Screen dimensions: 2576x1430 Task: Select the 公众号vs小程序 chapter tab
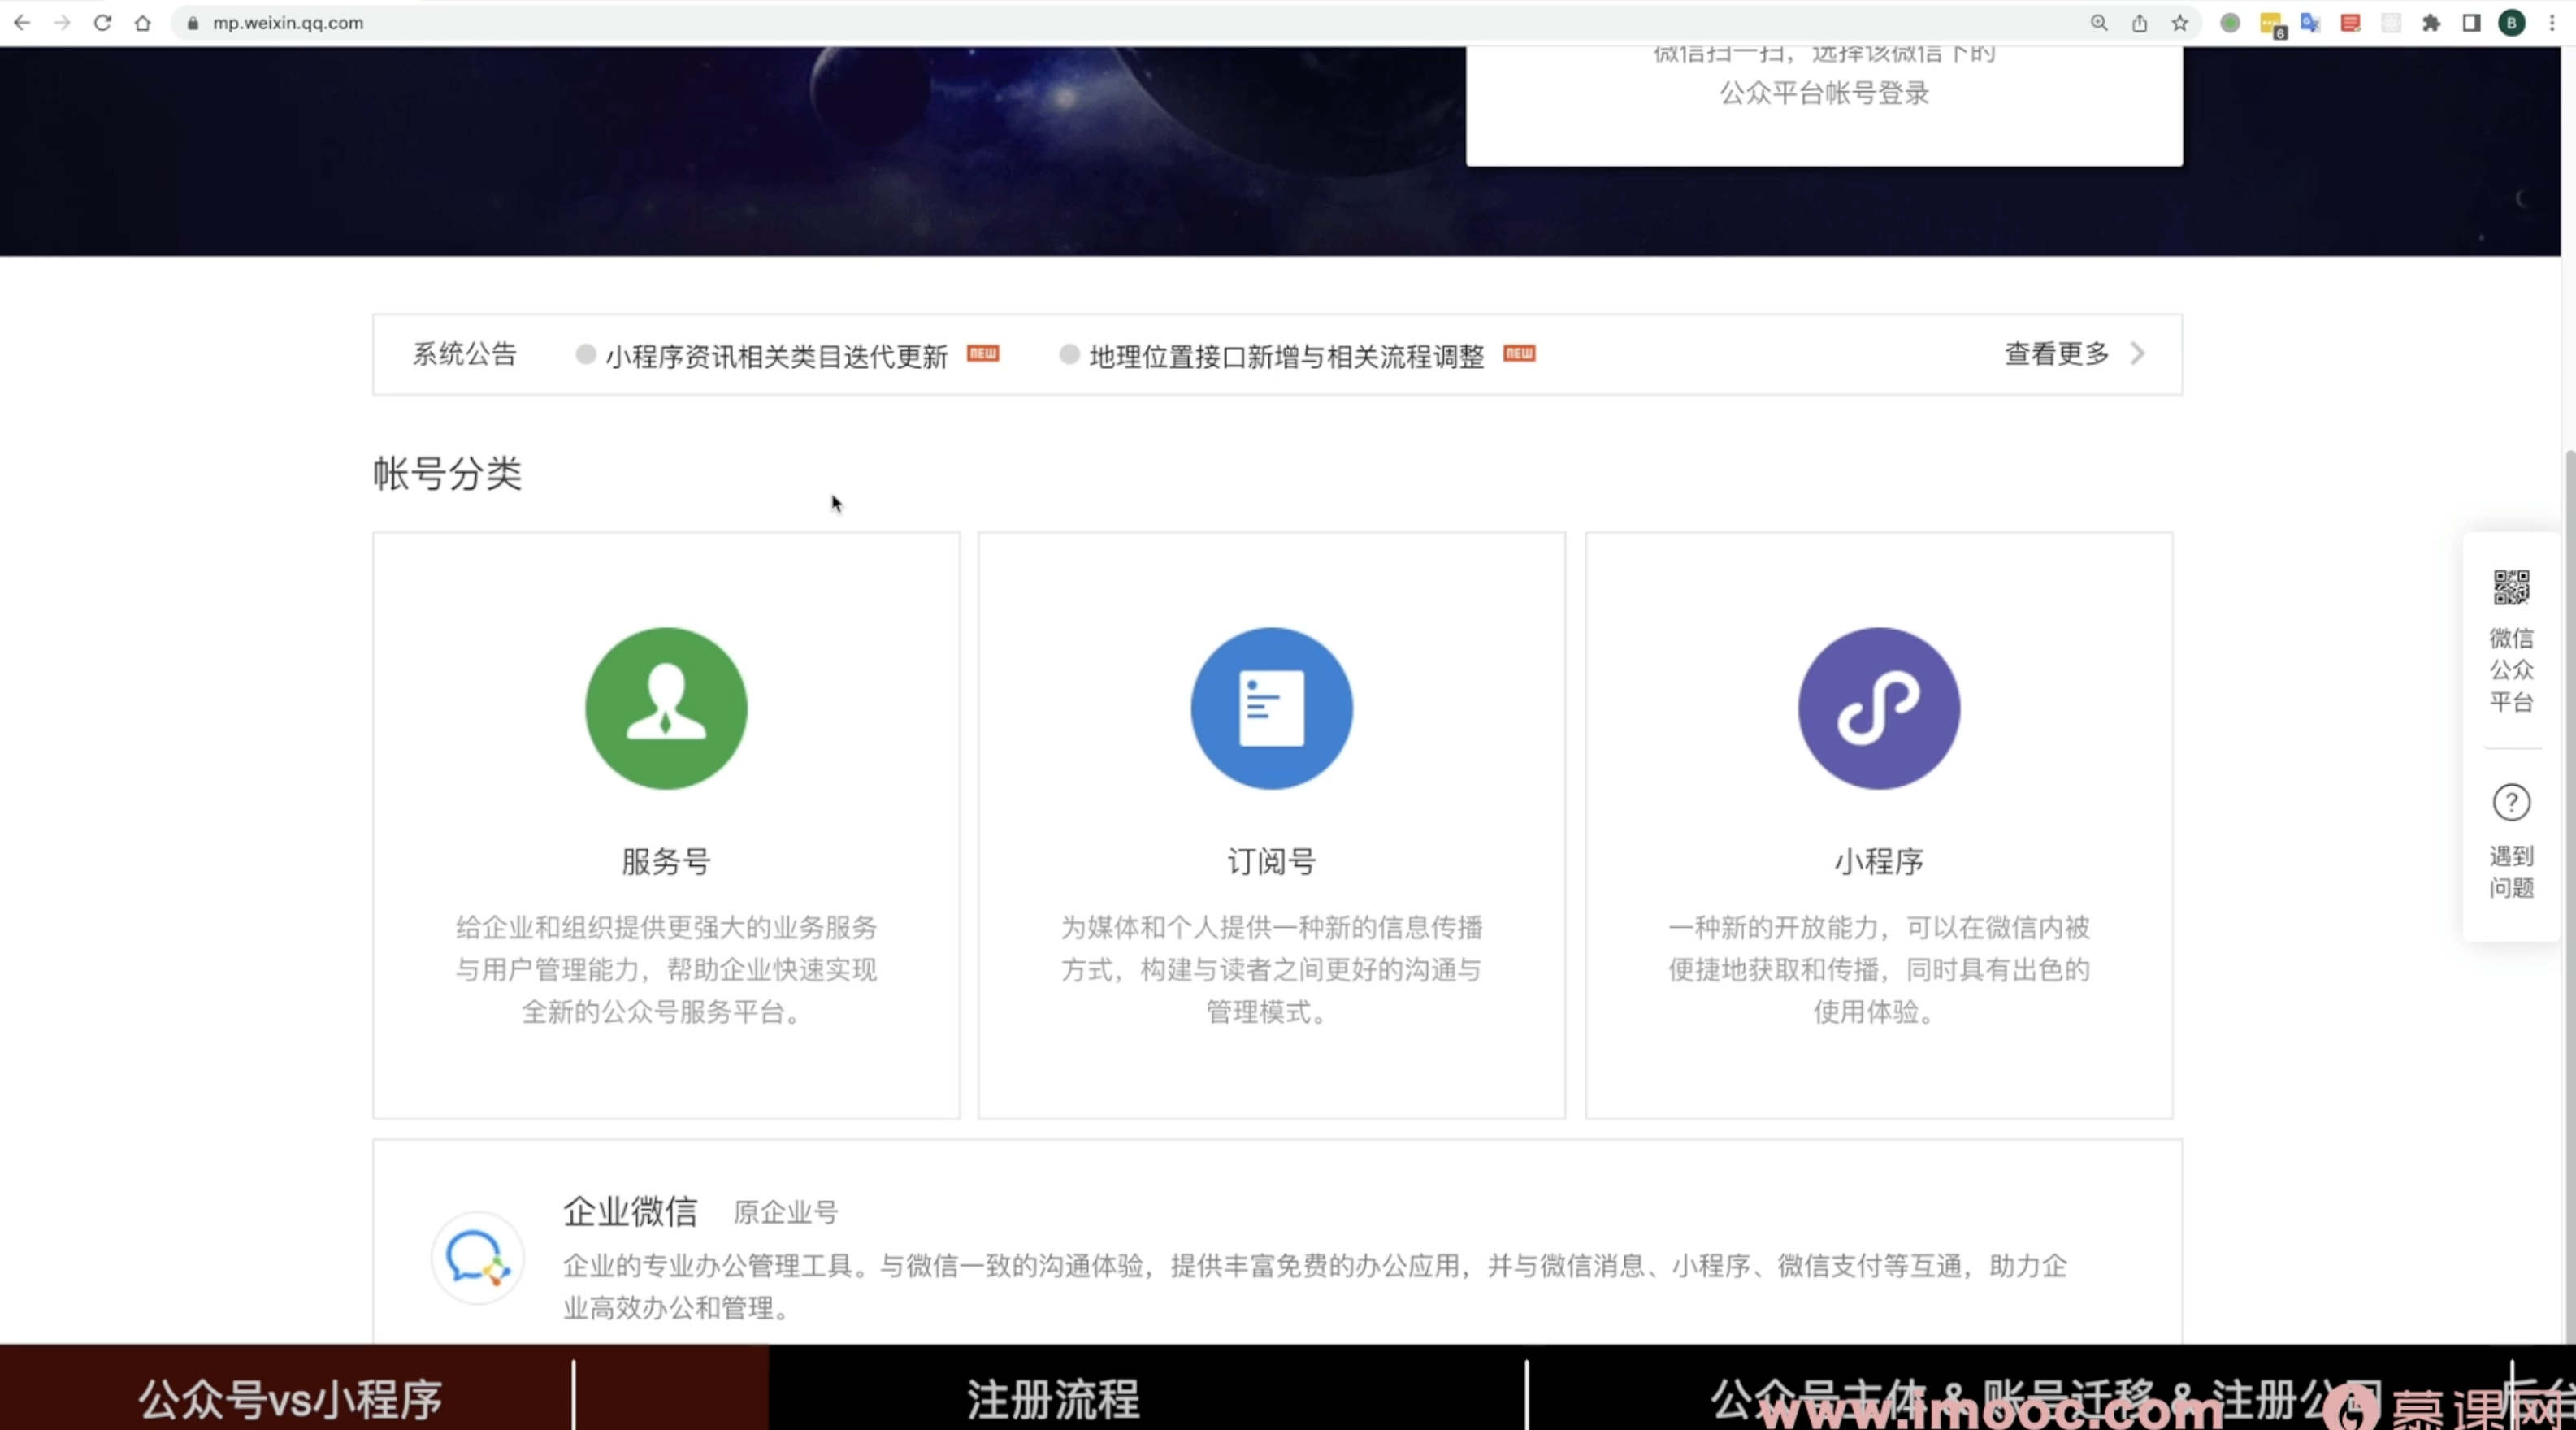tap(290, 1398)
